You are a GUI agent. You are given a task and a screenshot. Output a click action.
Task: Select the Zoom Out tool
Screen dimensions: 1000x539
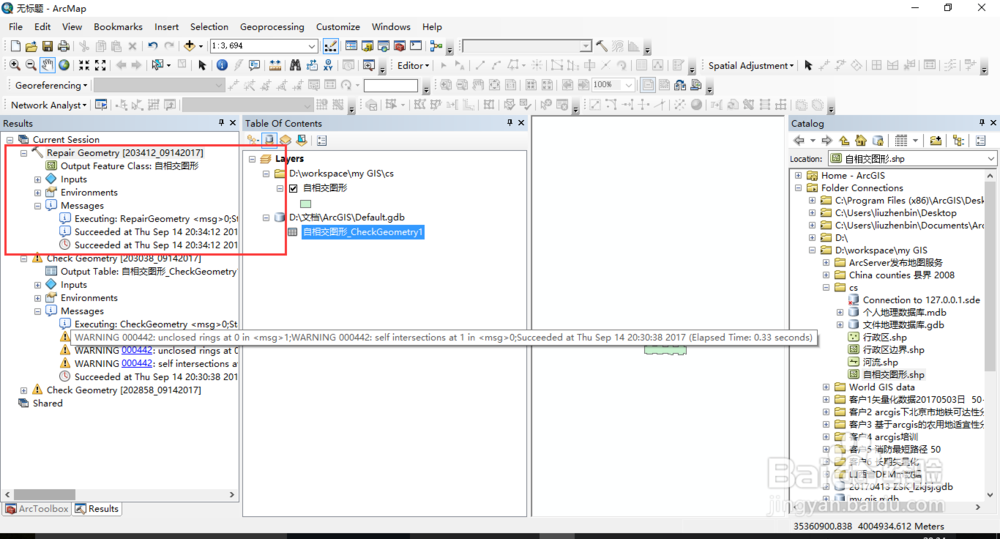31,65
